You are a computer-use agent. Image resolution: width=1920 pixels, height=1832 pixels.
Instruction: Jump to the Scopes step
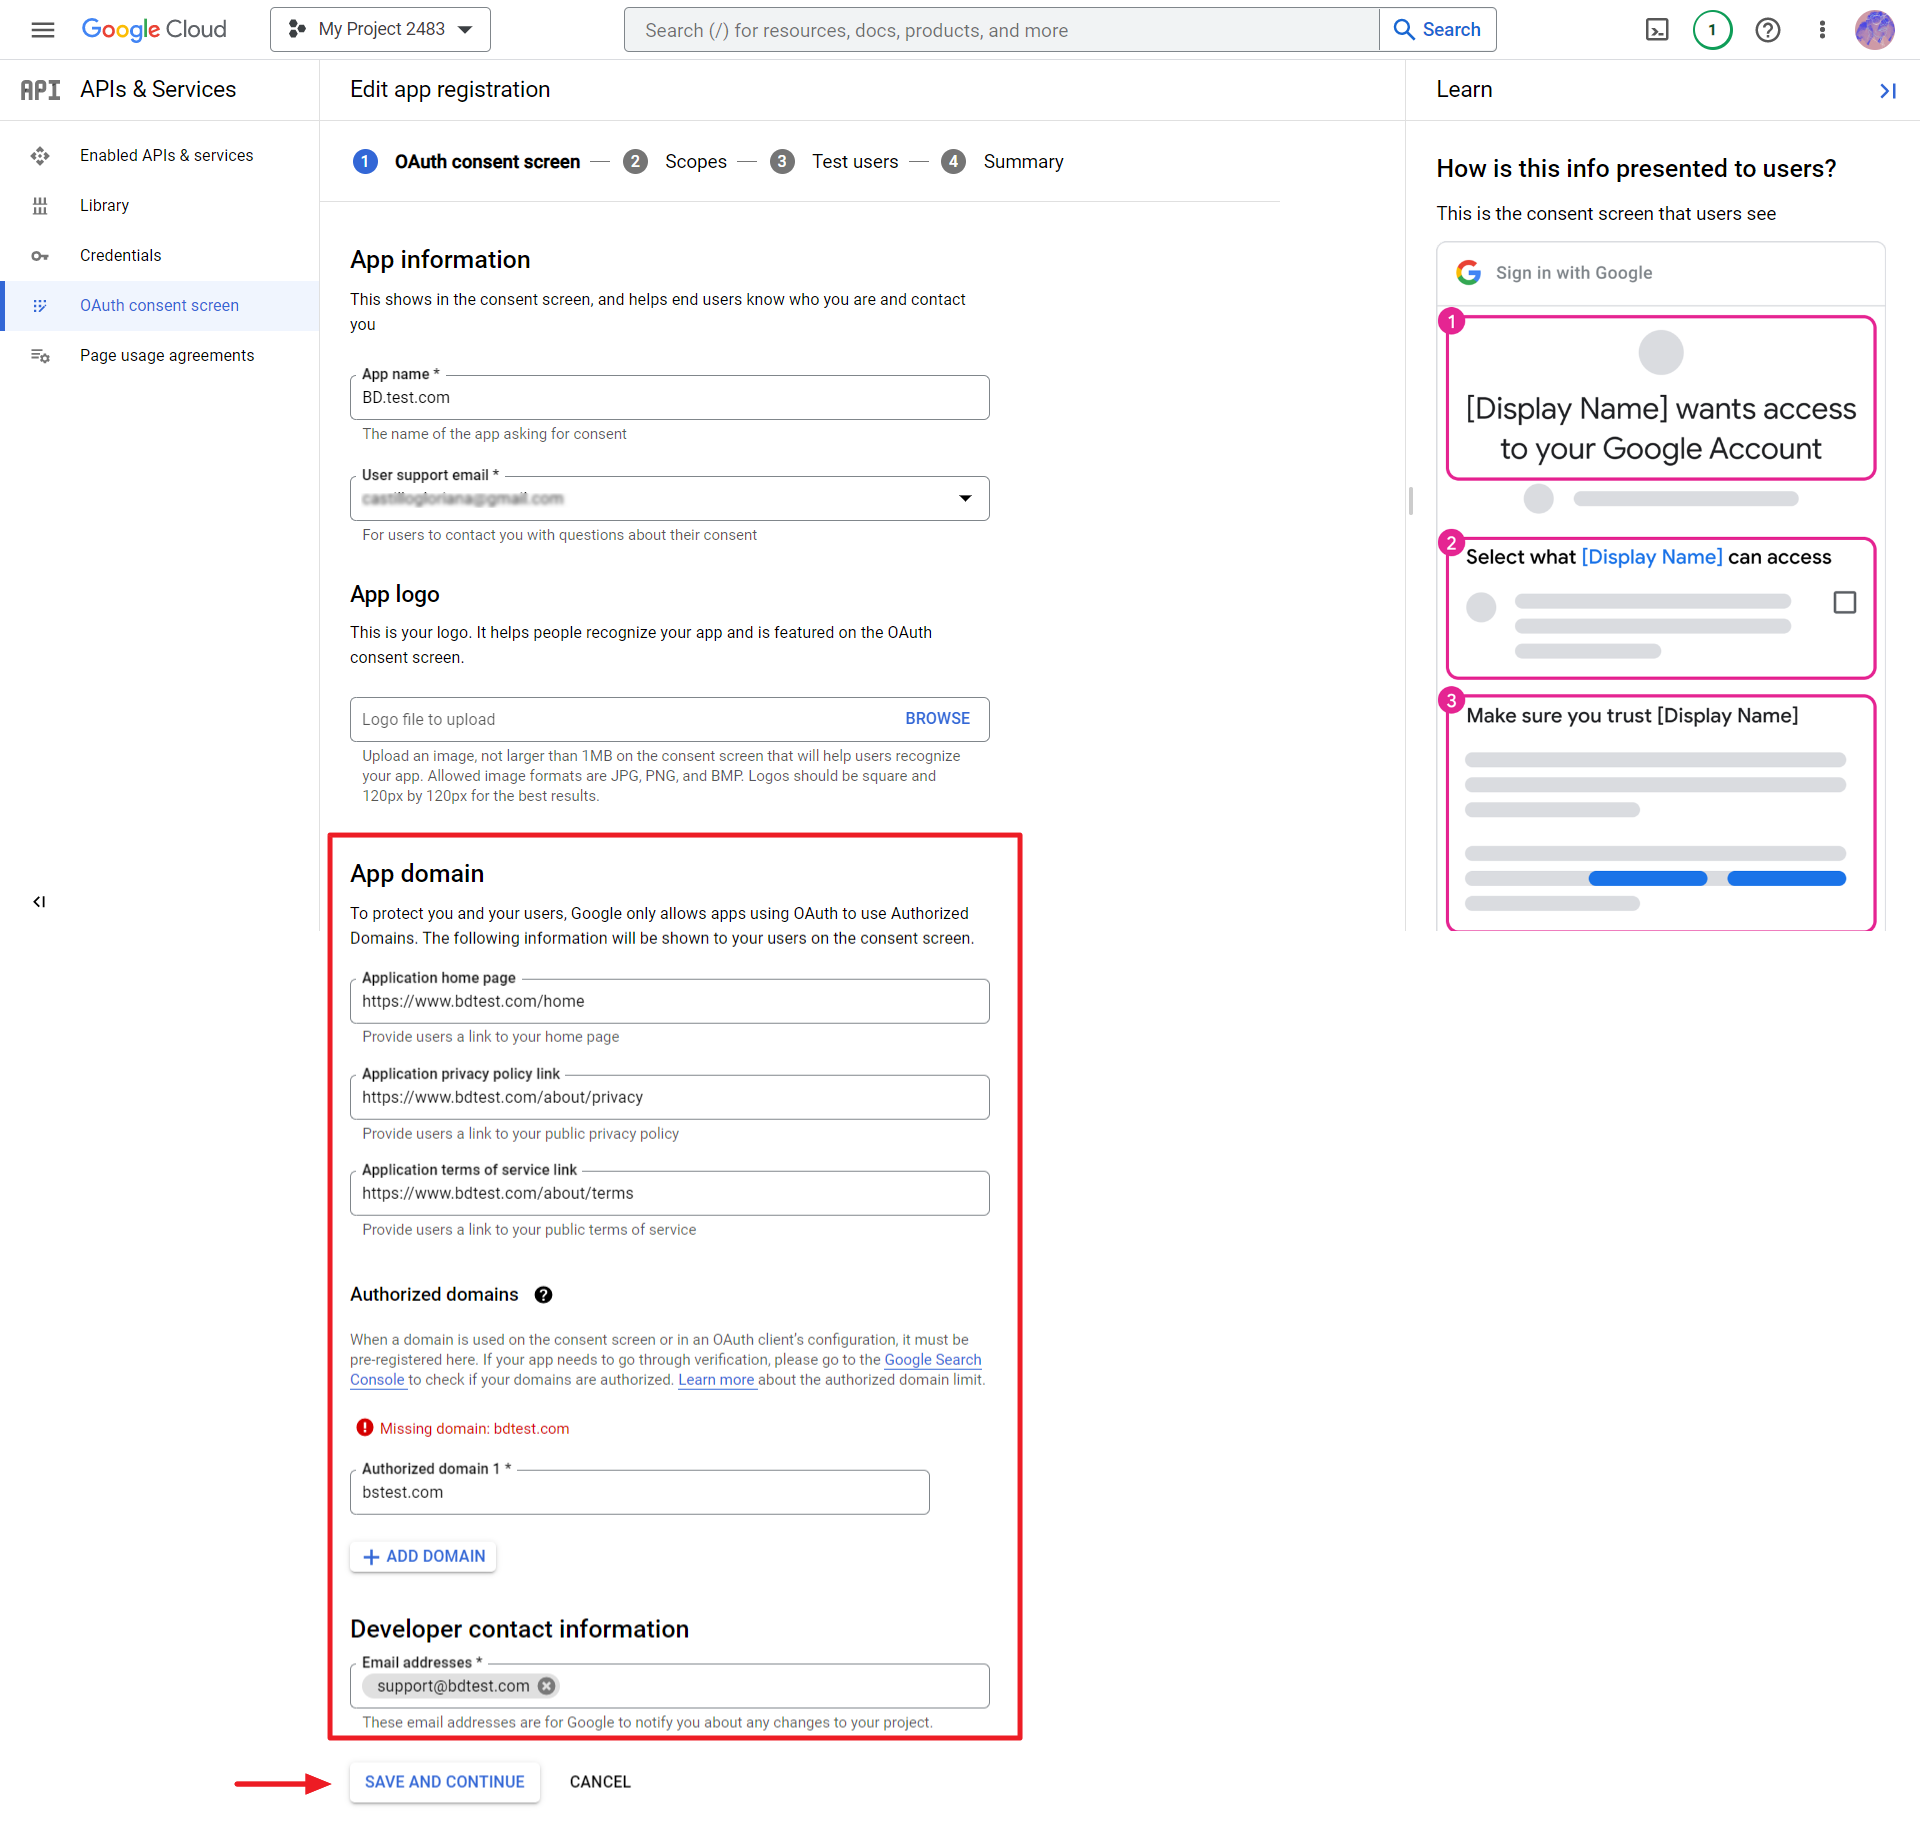[x=695, y=162]
